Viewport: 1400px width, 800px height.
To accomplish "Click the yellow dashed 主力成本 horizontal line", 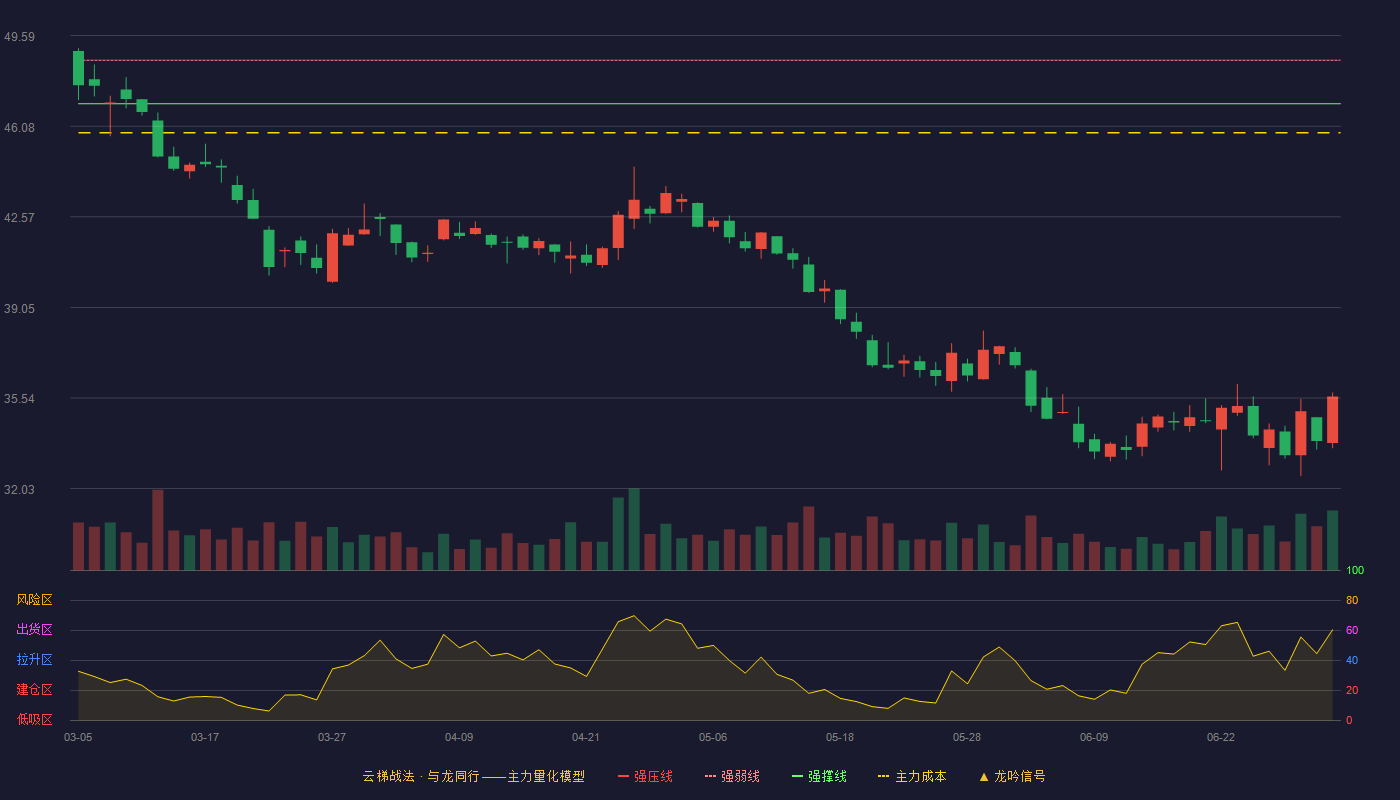I will [x=709, y=132].
